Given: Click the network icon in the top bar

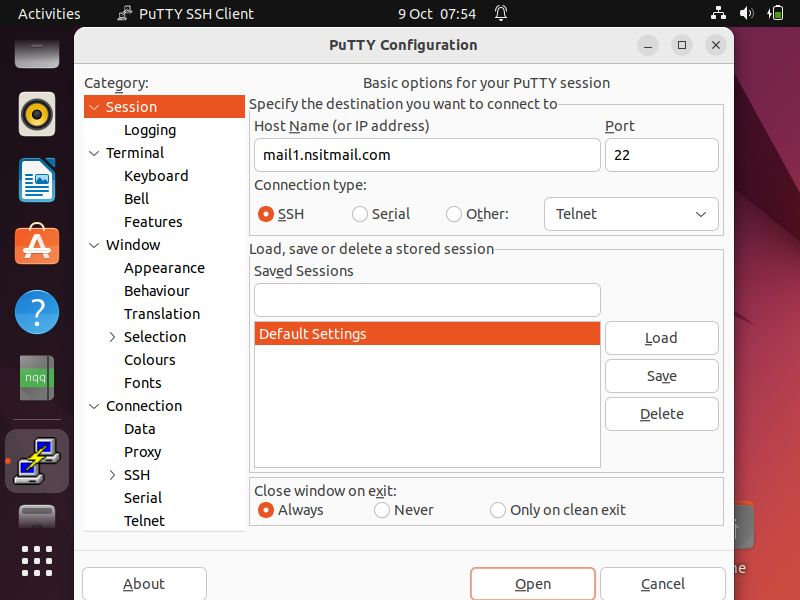Looking at the screenshot, I should point(718,14).
